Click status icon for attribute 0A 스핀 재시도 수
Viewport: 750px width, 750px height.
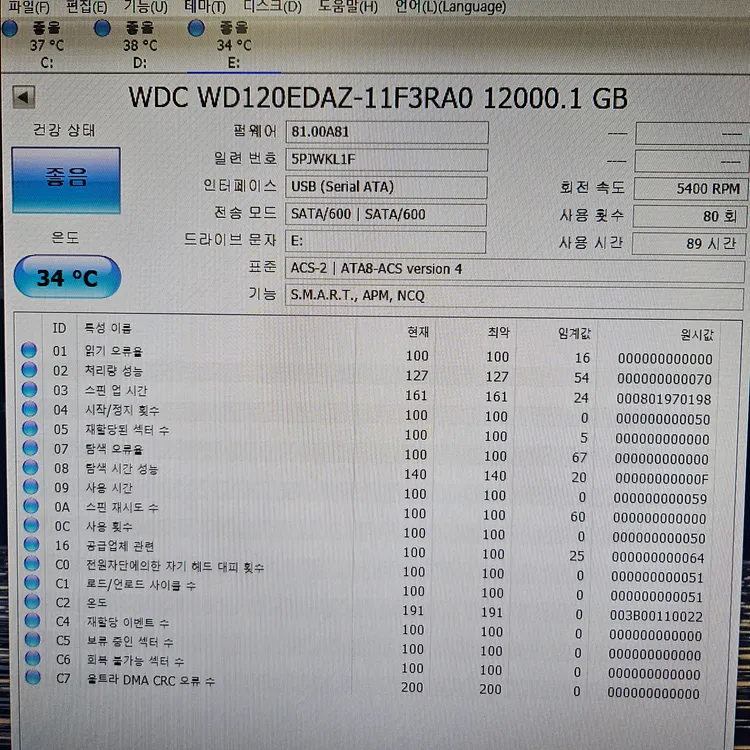pyautogui.click(x=31, y=506)
